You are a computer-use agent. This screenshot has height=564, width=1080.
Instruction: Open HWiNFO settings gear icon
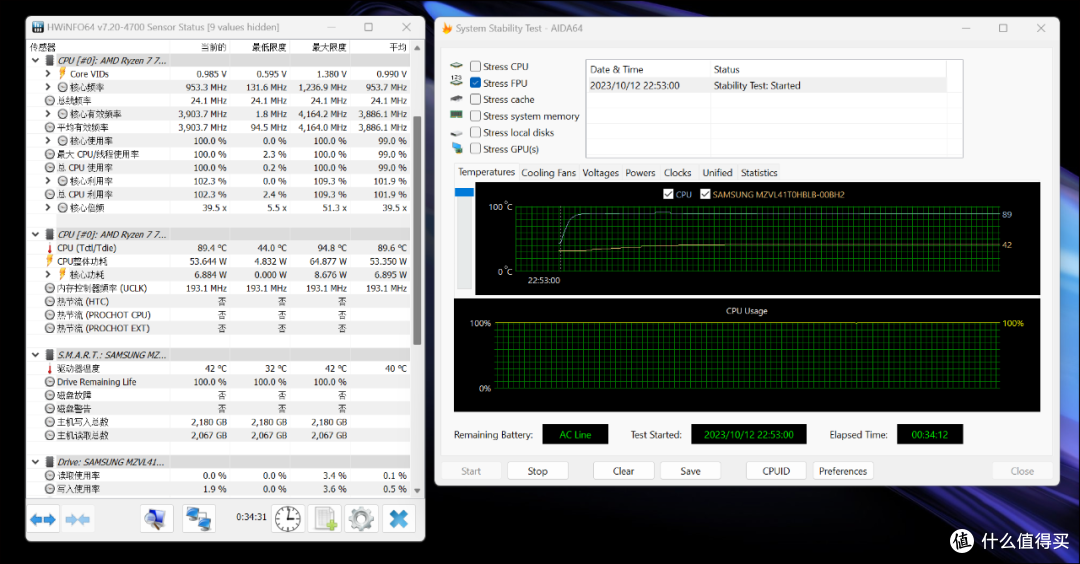pos(361,519)
